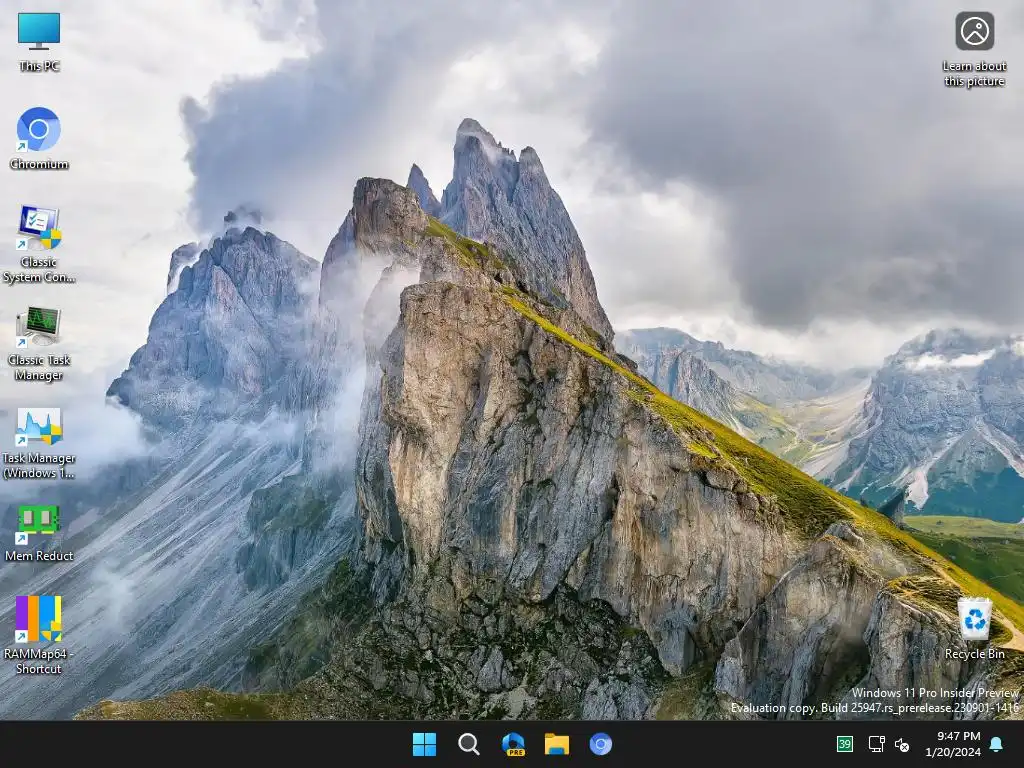1024x768 pixels.
Task: Click the green 39 tray icon
Action: [x=845, y=744]
